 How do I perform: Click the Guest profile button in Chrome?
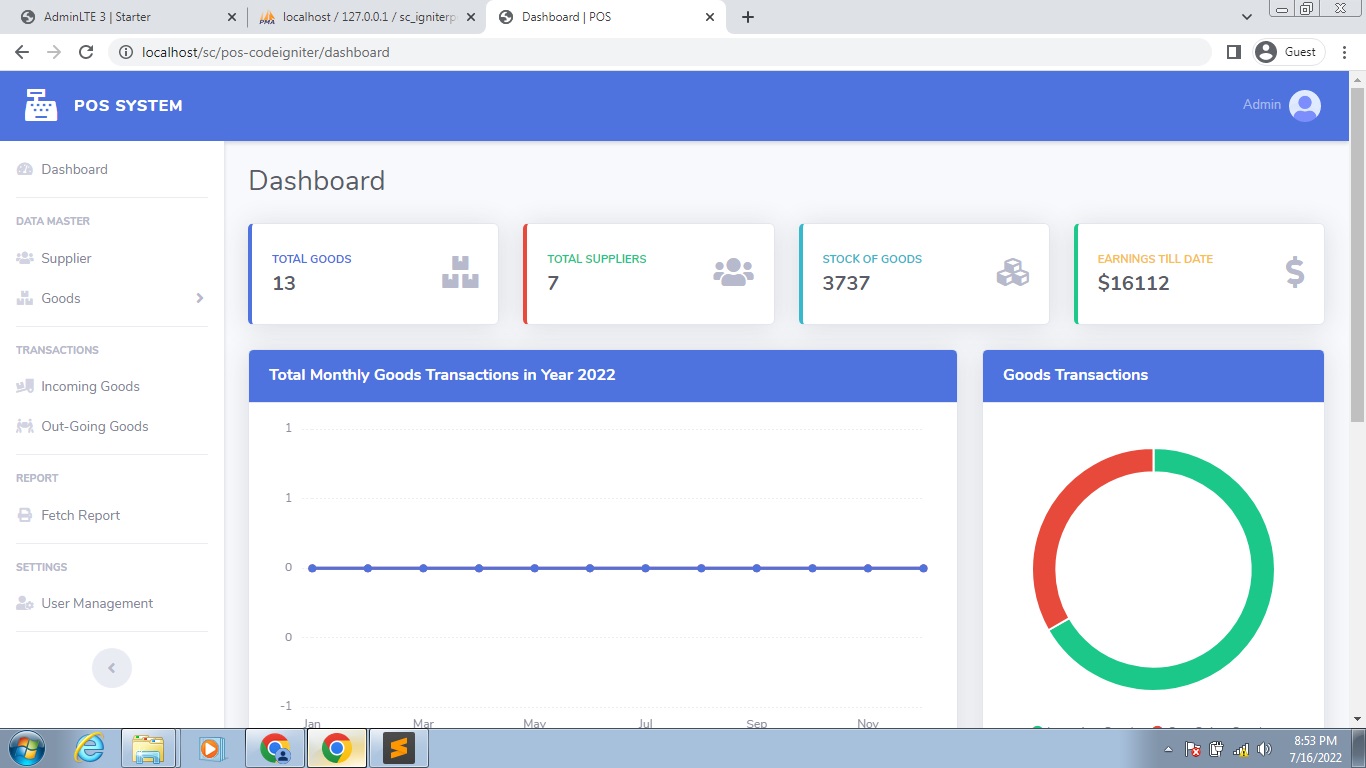(x=1288, y=51)
